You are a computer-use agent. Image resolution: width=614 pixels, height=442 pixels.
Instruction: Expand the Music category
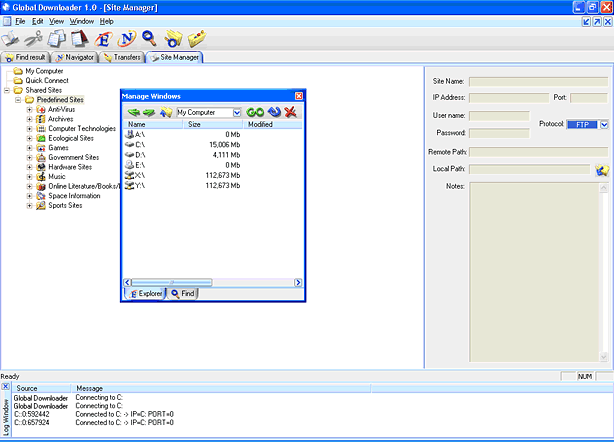tap(29, 177)
